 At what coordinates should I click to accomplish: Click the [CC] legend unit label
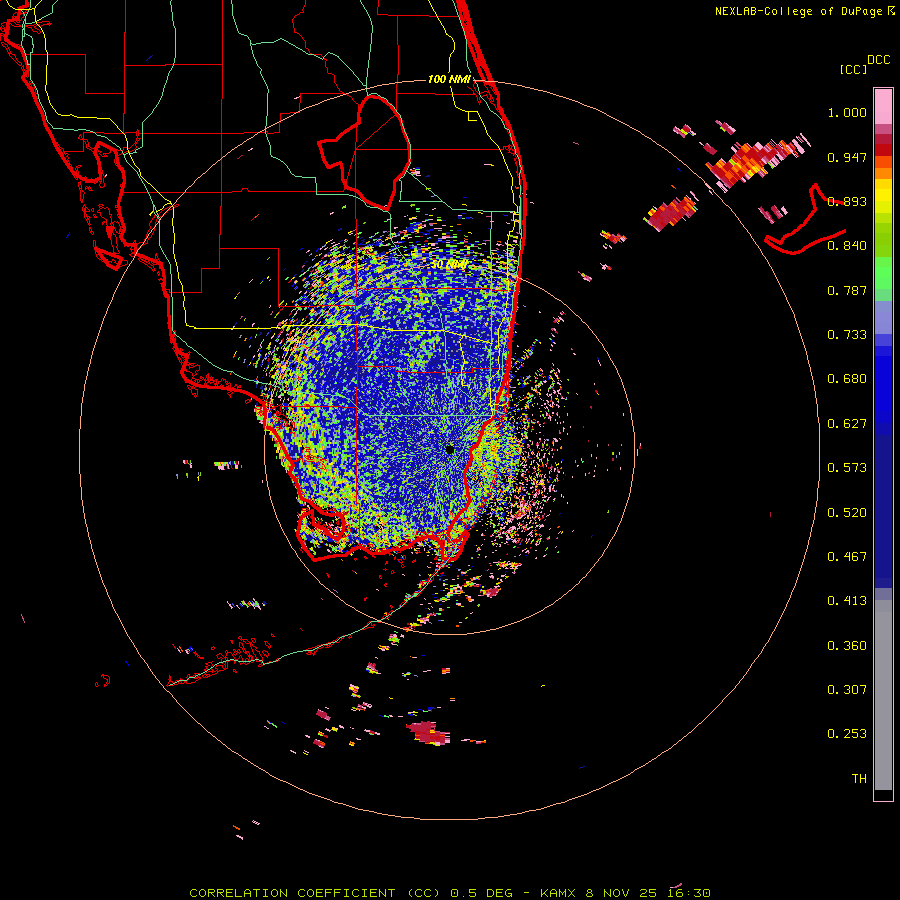pos(854,69)
